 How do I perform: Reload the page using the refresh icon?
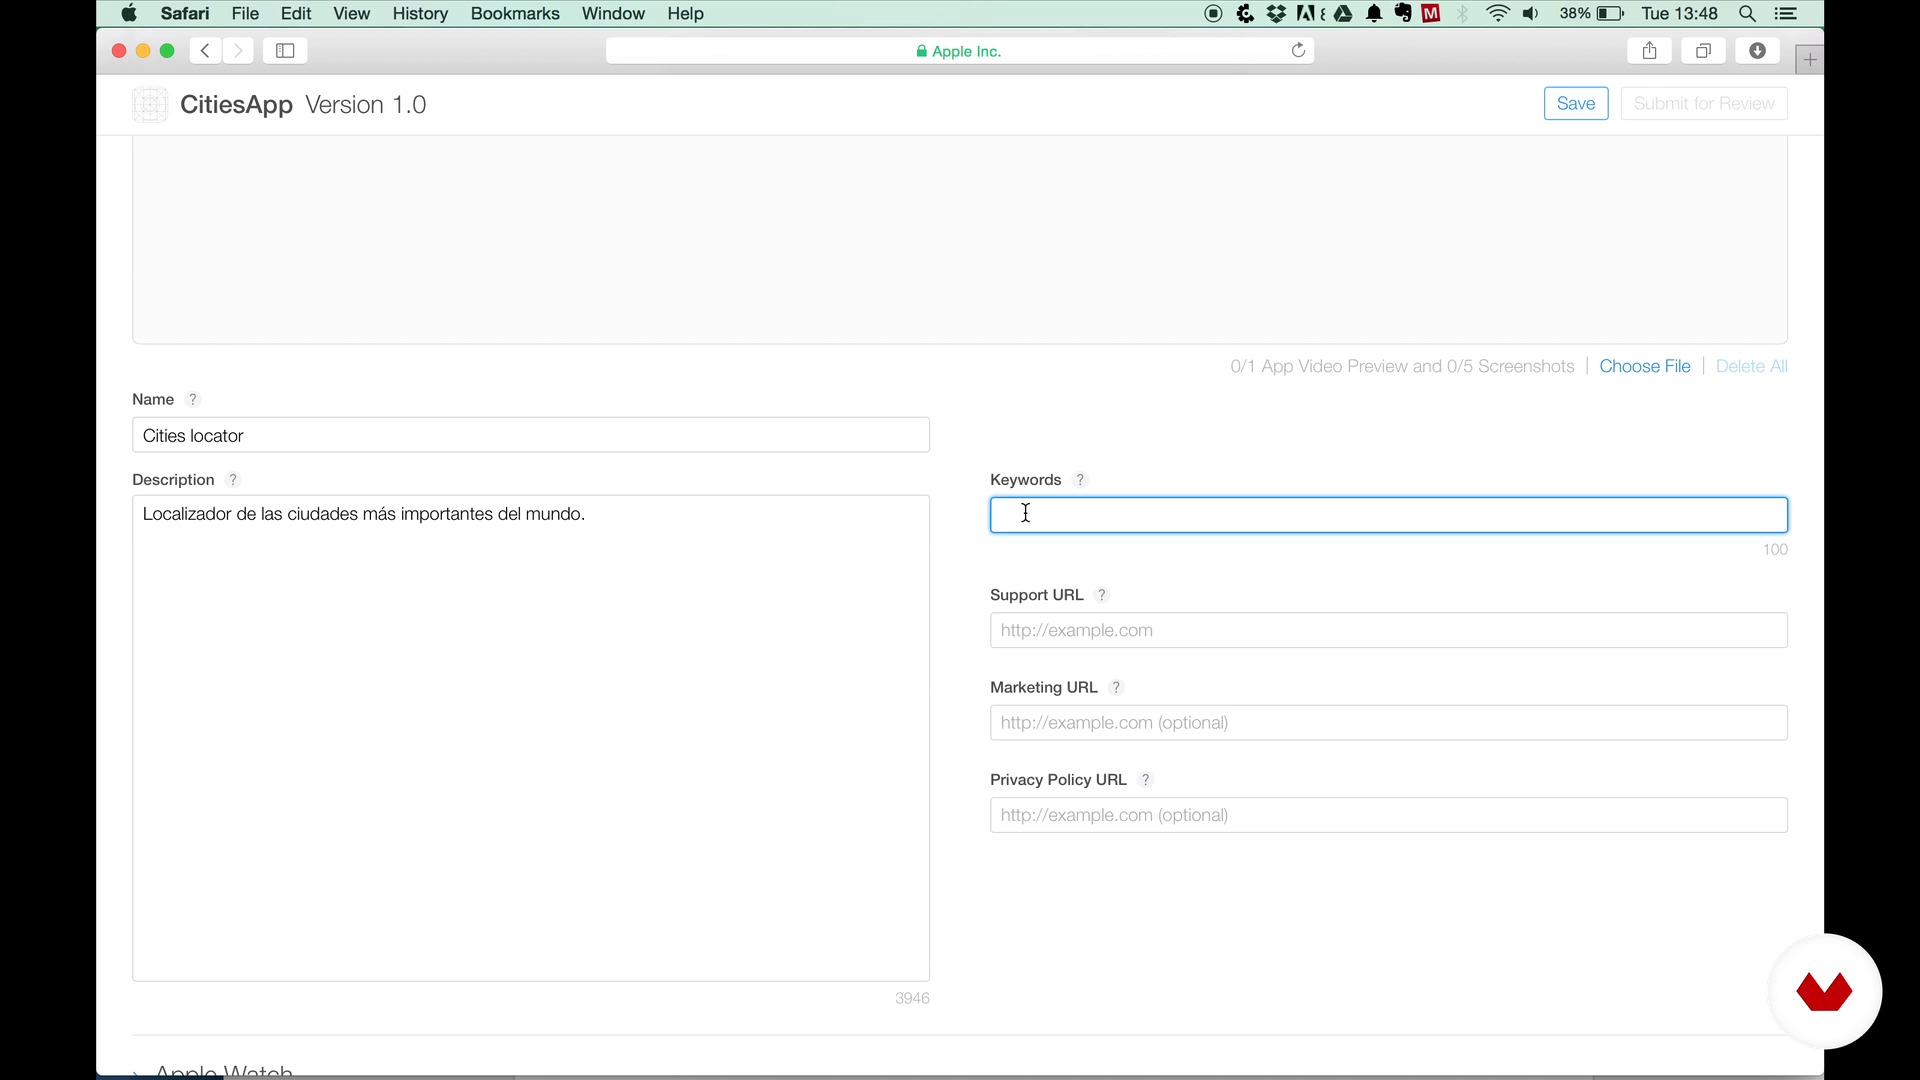point(1298,51)
